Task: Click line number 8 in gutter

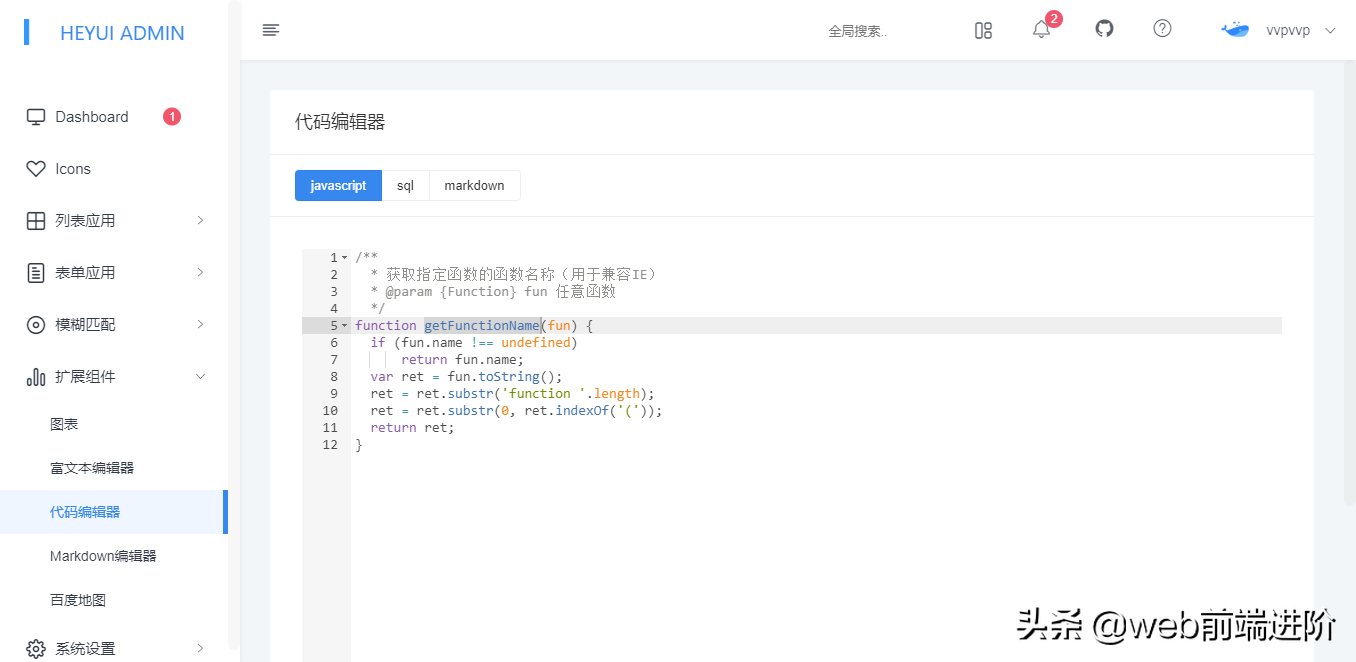Action: pyautogui.click(x=334, y=377)
